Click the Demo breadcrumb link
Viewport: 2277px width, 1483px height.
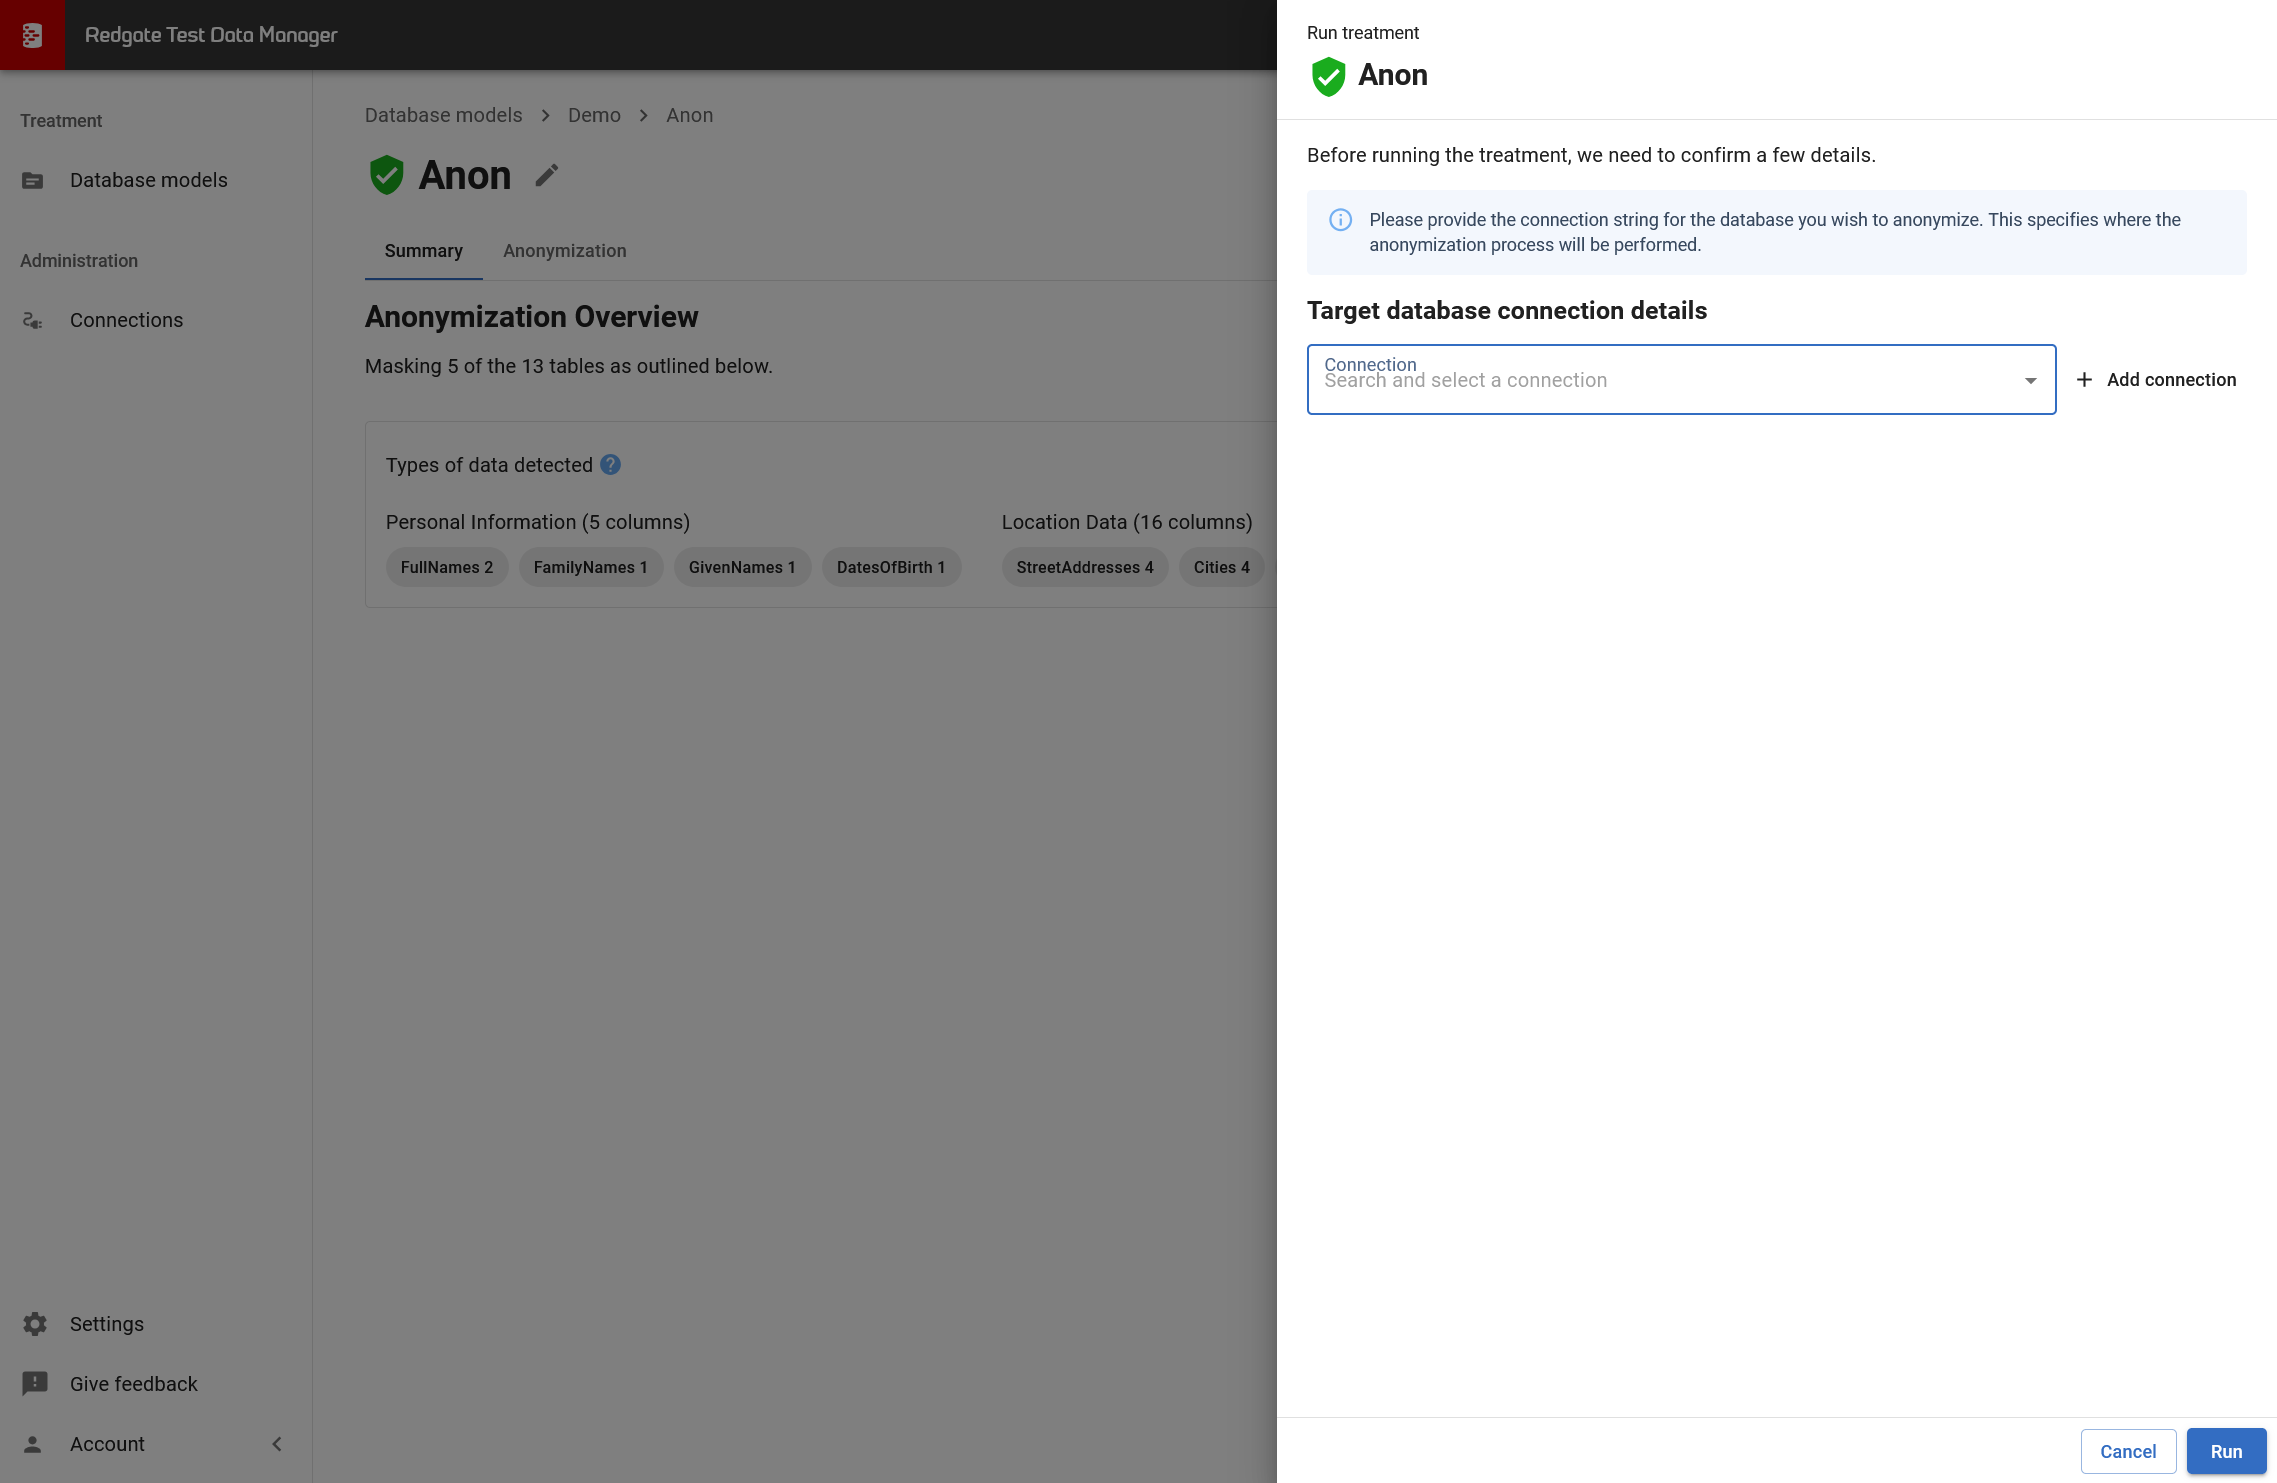[x=594, y=116]
